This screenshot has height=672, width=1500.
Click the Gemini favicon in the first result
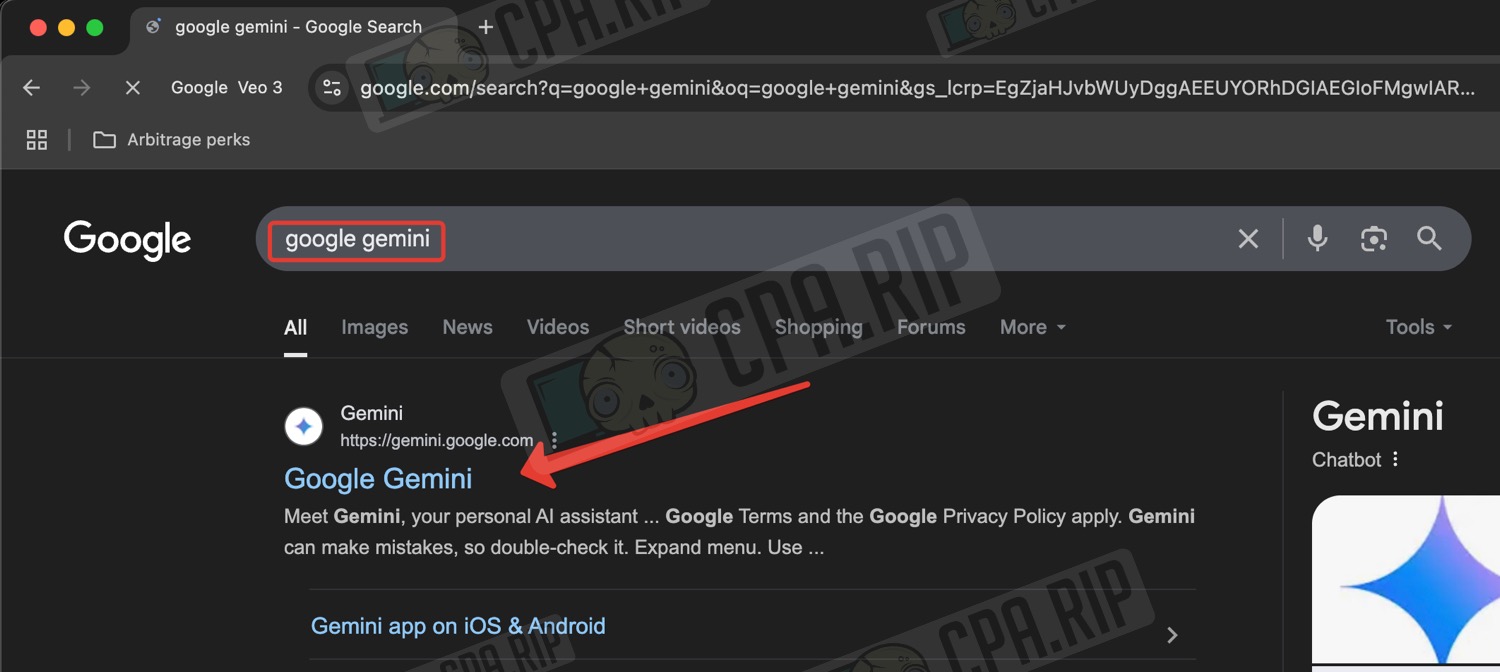tap(304, 426)
